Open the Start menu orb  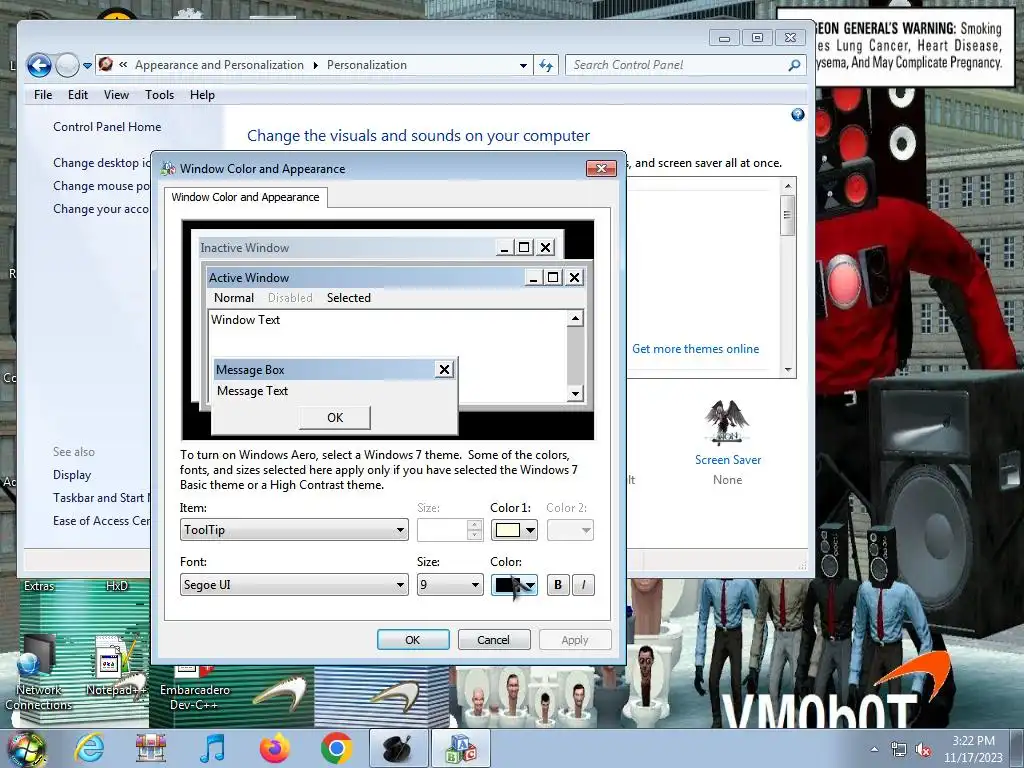pos(25,748)
